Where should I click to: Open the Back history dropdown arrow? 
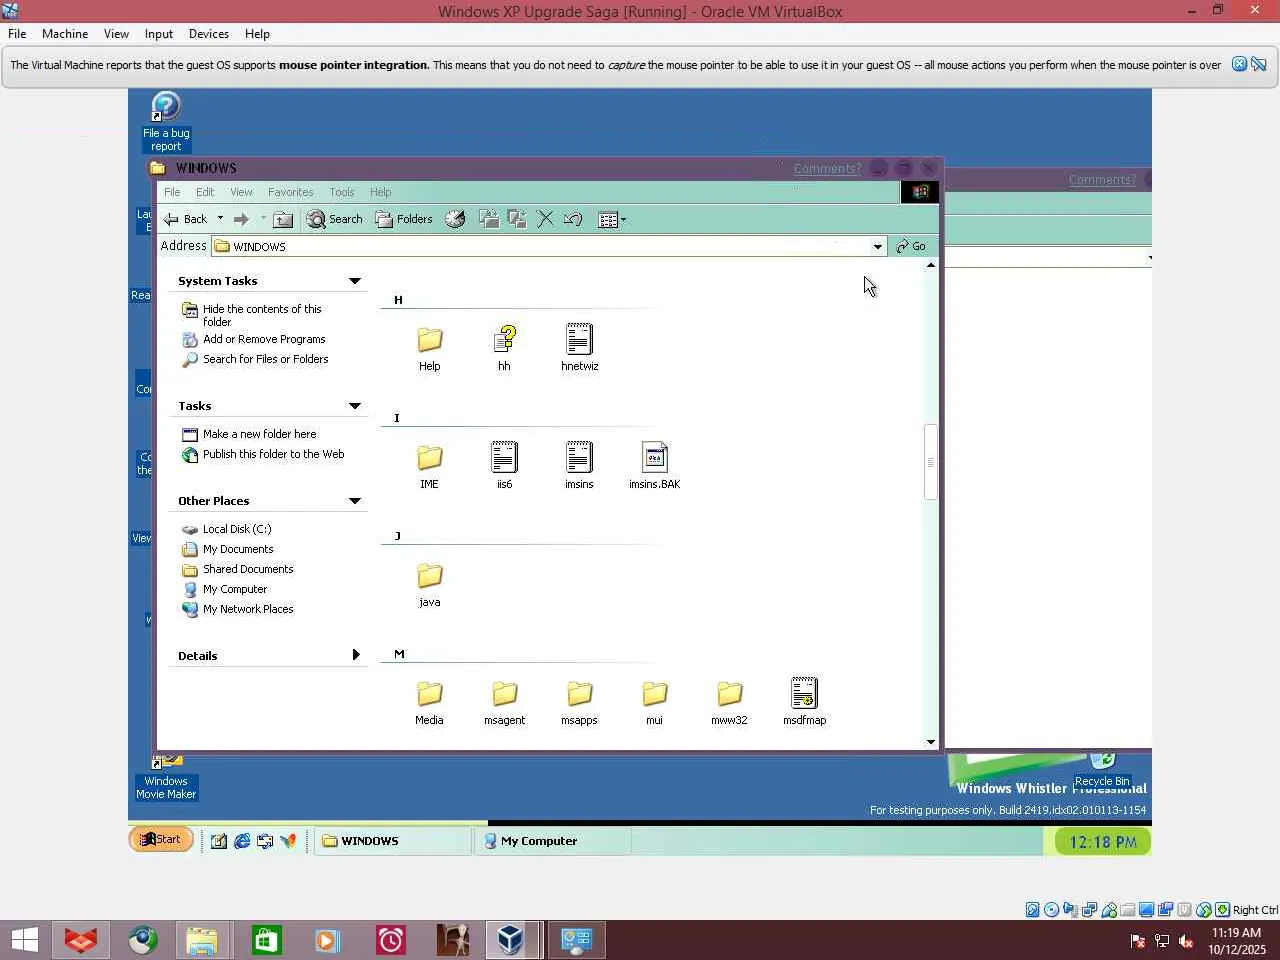point(220,219)
